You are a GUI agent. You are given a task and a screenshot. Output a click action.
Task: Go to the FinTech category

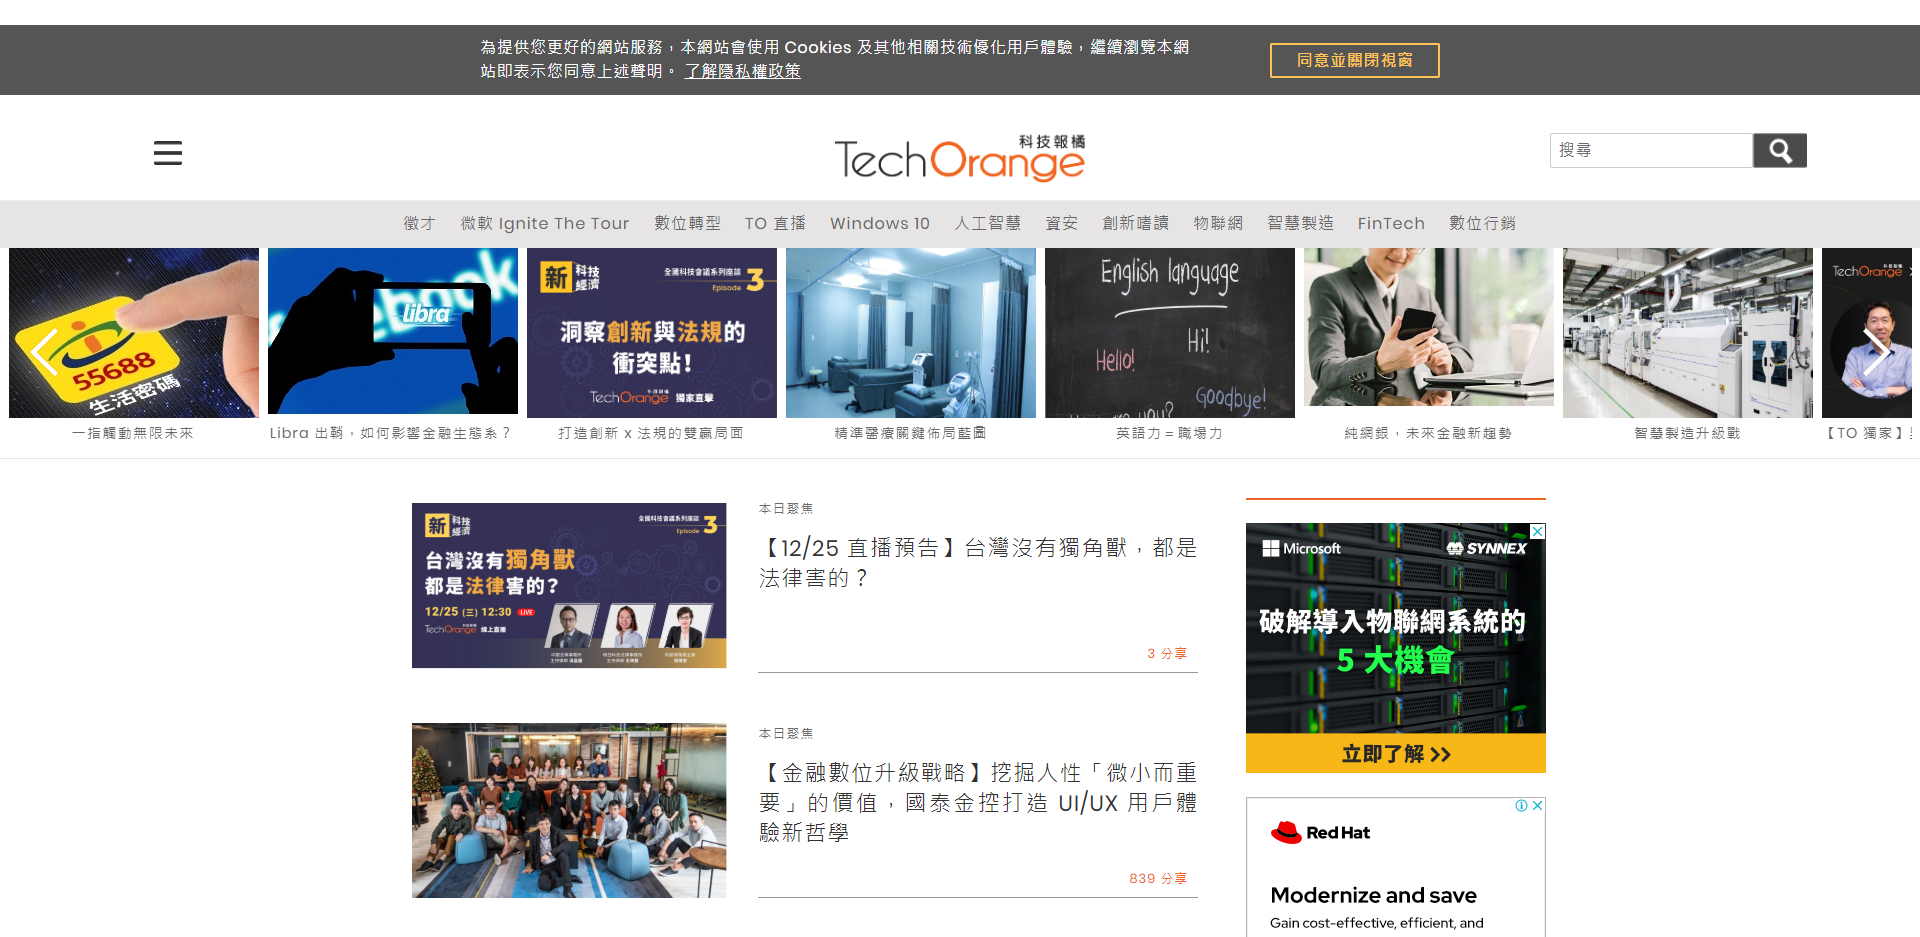click(x=1390, y=223)
